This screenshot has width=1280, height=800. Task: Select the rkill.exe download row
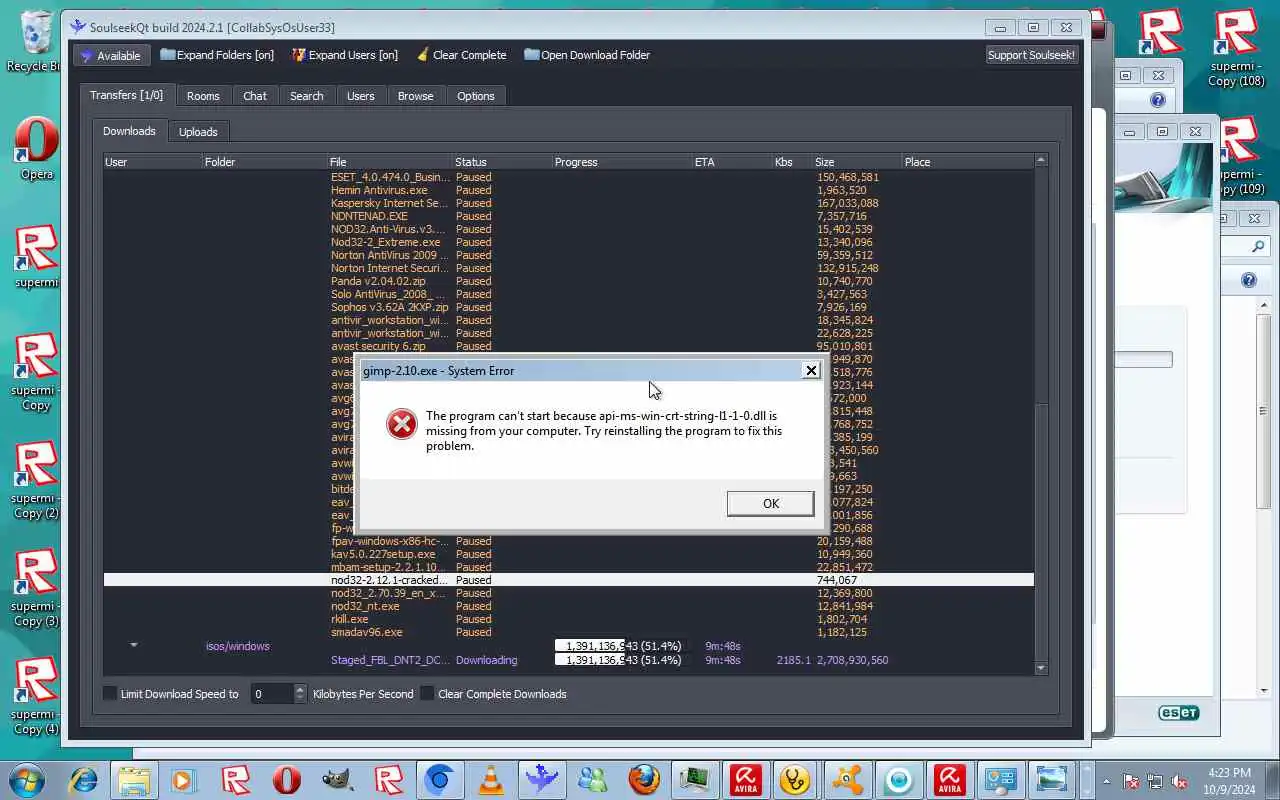(x=568, y=619)
